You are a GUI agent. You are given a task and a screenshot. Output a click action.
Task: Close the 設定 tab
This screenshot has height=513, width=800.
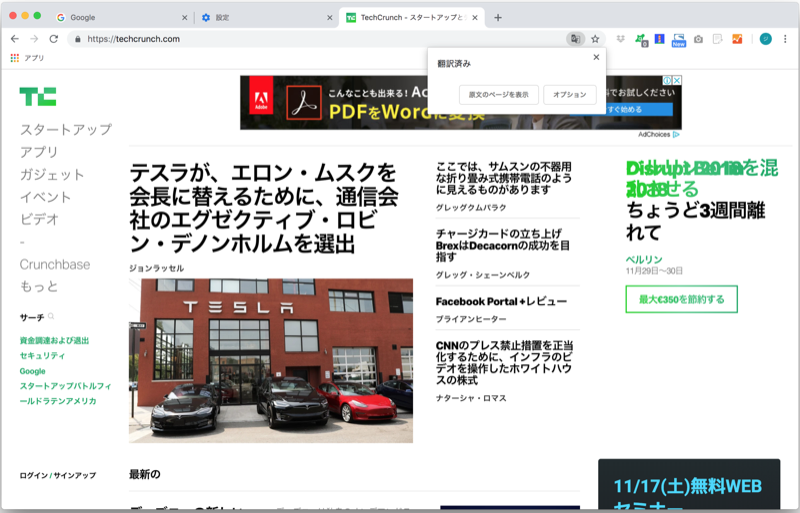pos(330,17)
